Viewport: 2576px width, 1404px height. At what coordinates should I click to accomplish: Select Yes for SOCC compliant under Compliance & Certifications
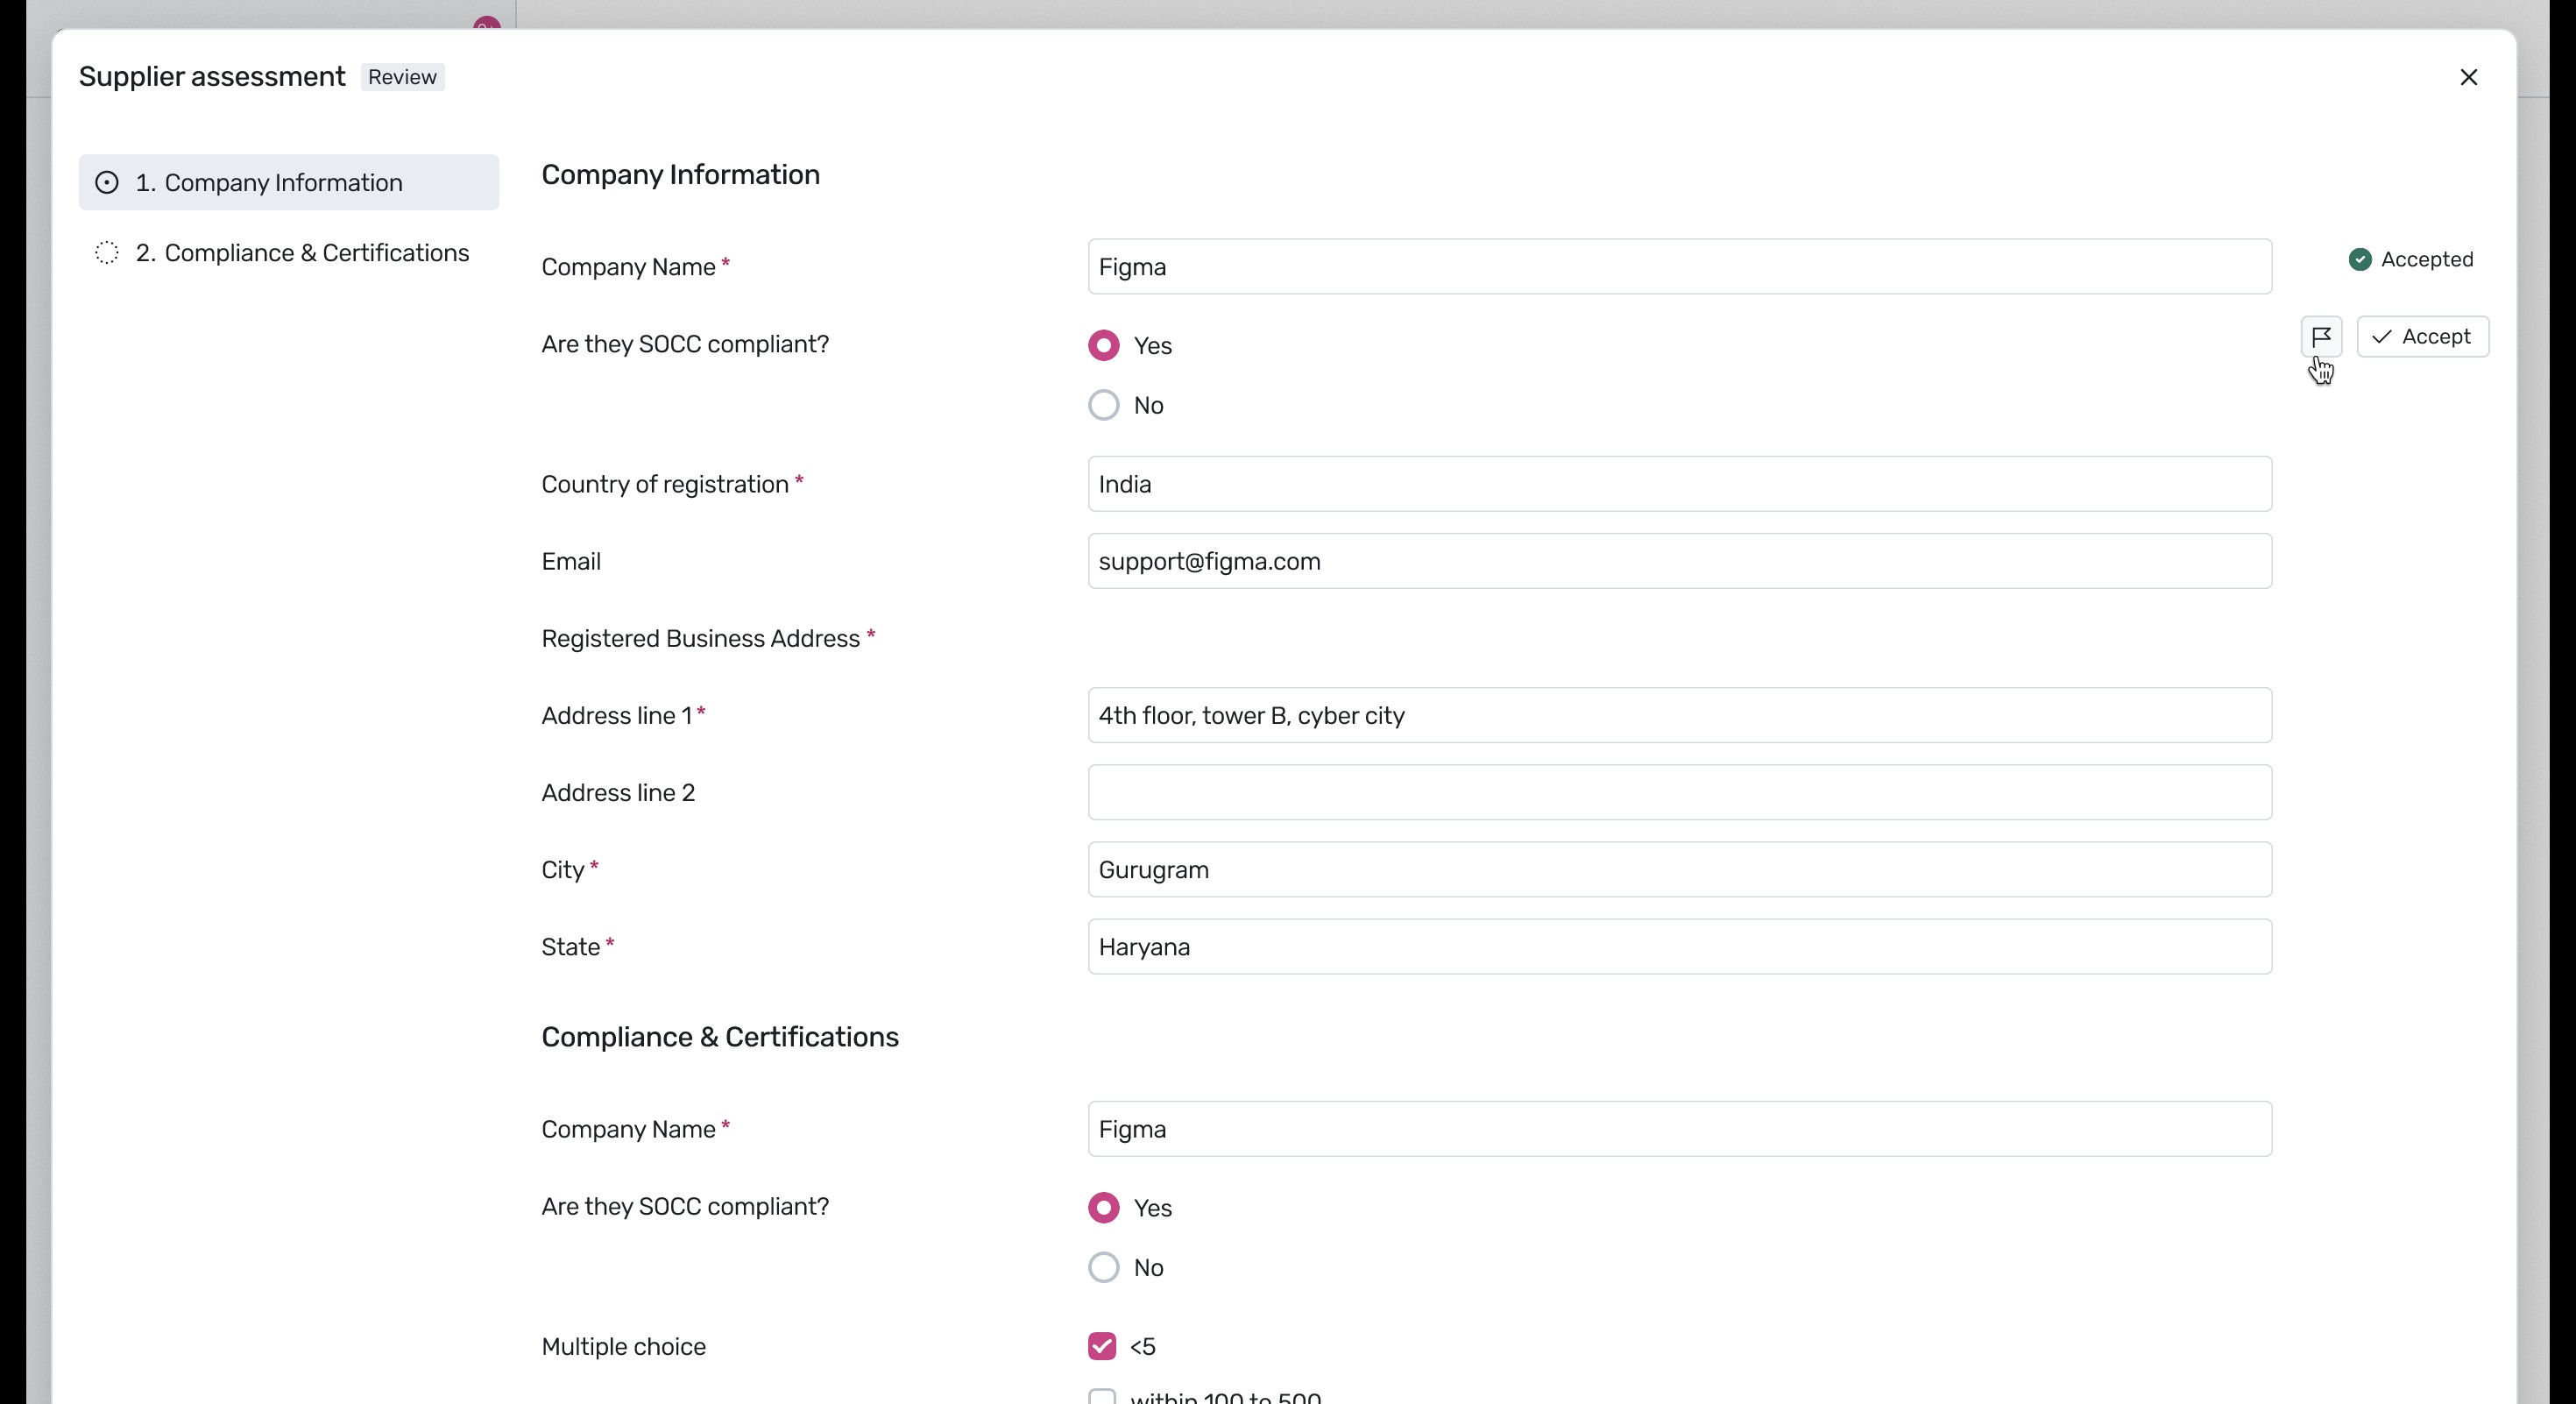pos(1103,1208)
